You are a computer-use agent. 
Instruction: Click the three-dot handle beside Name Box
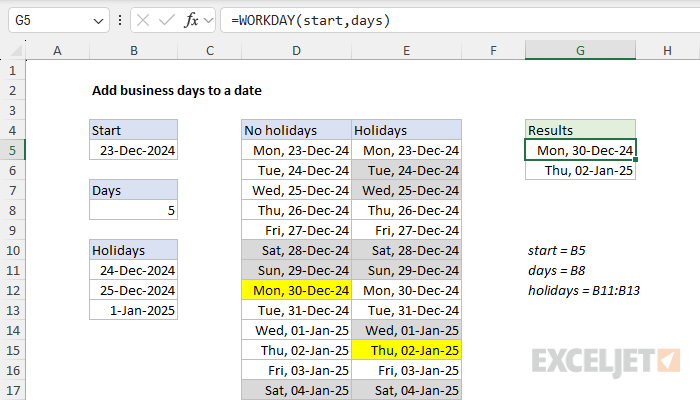click(x=120, y=20)
